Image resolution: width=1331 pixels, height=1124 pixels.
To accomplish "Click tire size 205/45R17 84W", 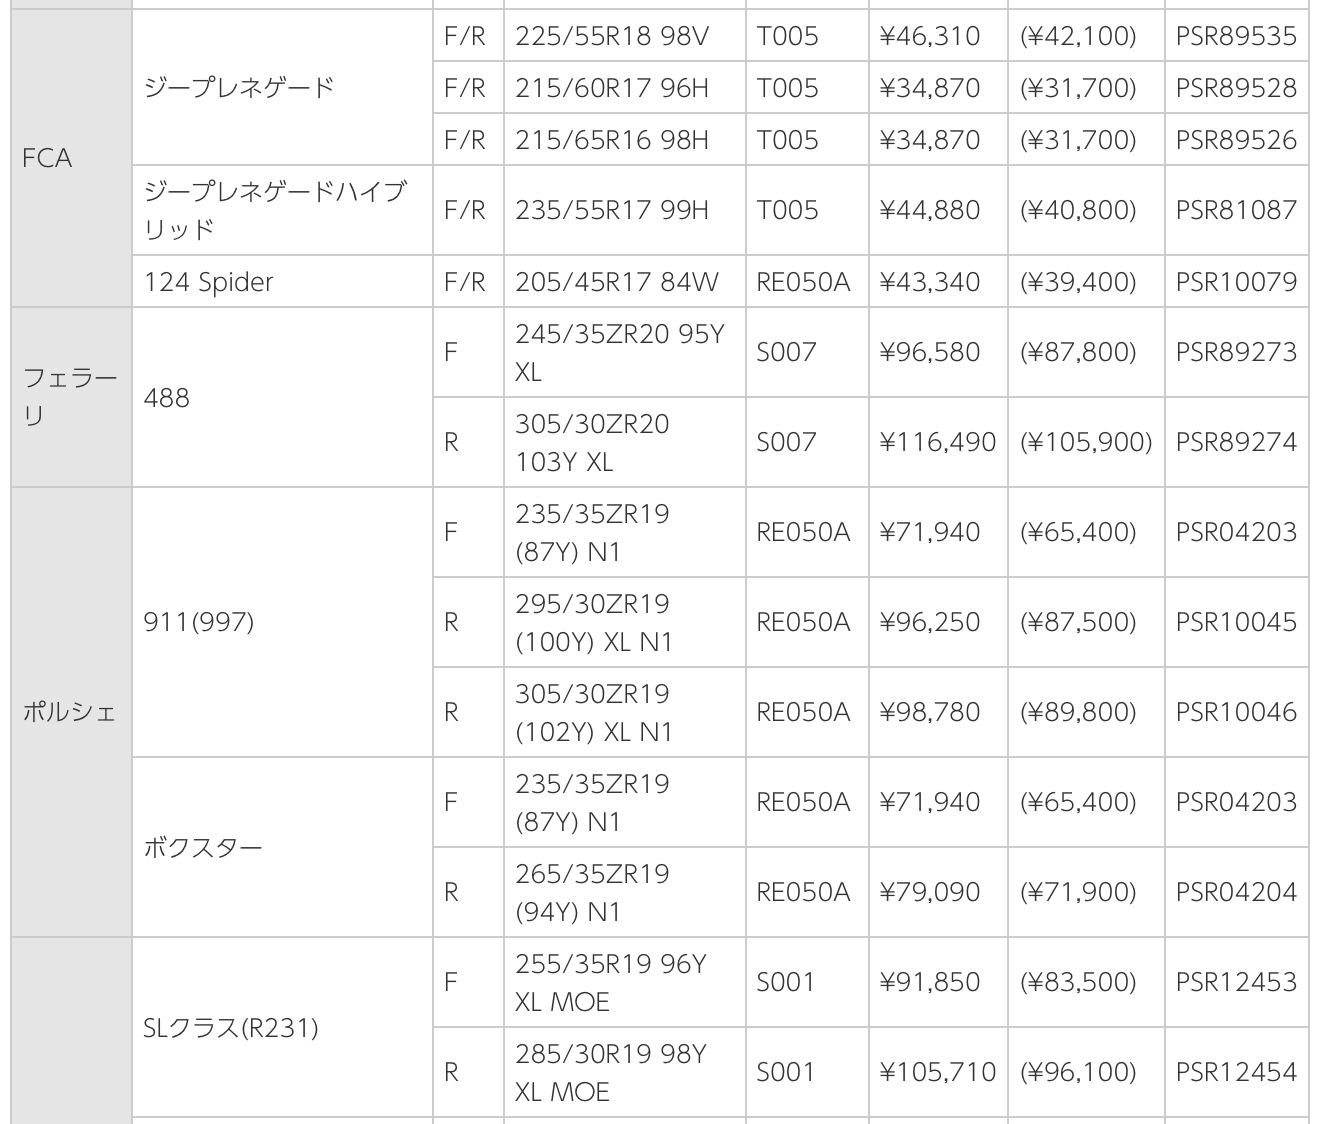I will click(x=616, y=282).
